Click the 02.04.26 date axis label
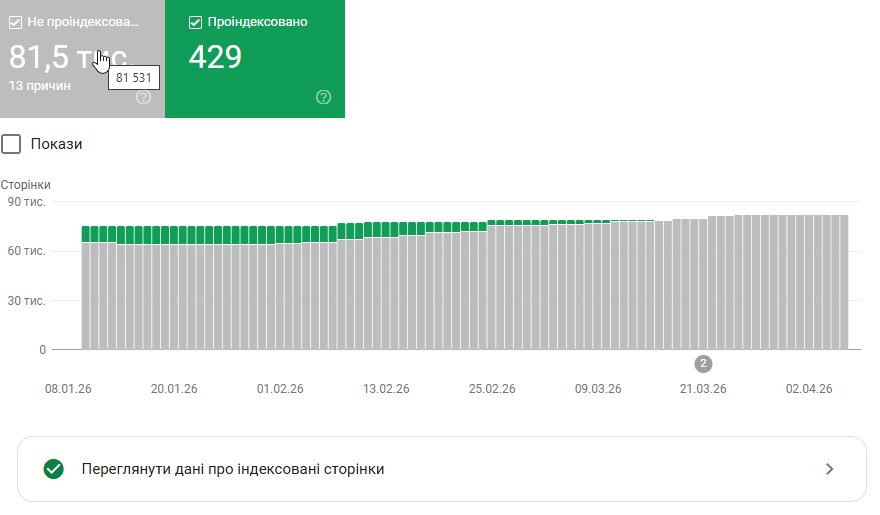This screenshot has width=880, height=515. (x=809, y=389)
